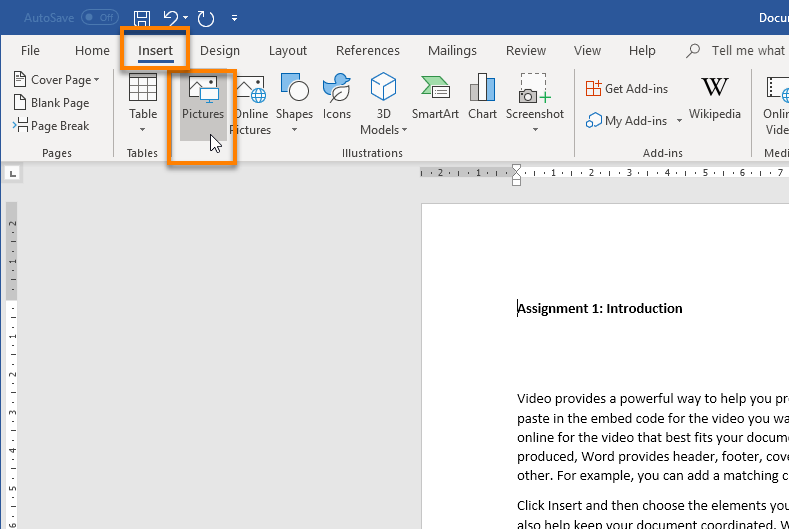Insert a Blank Page
The width and height of the screenshot is (789, 529).
(x=51, y=103)
